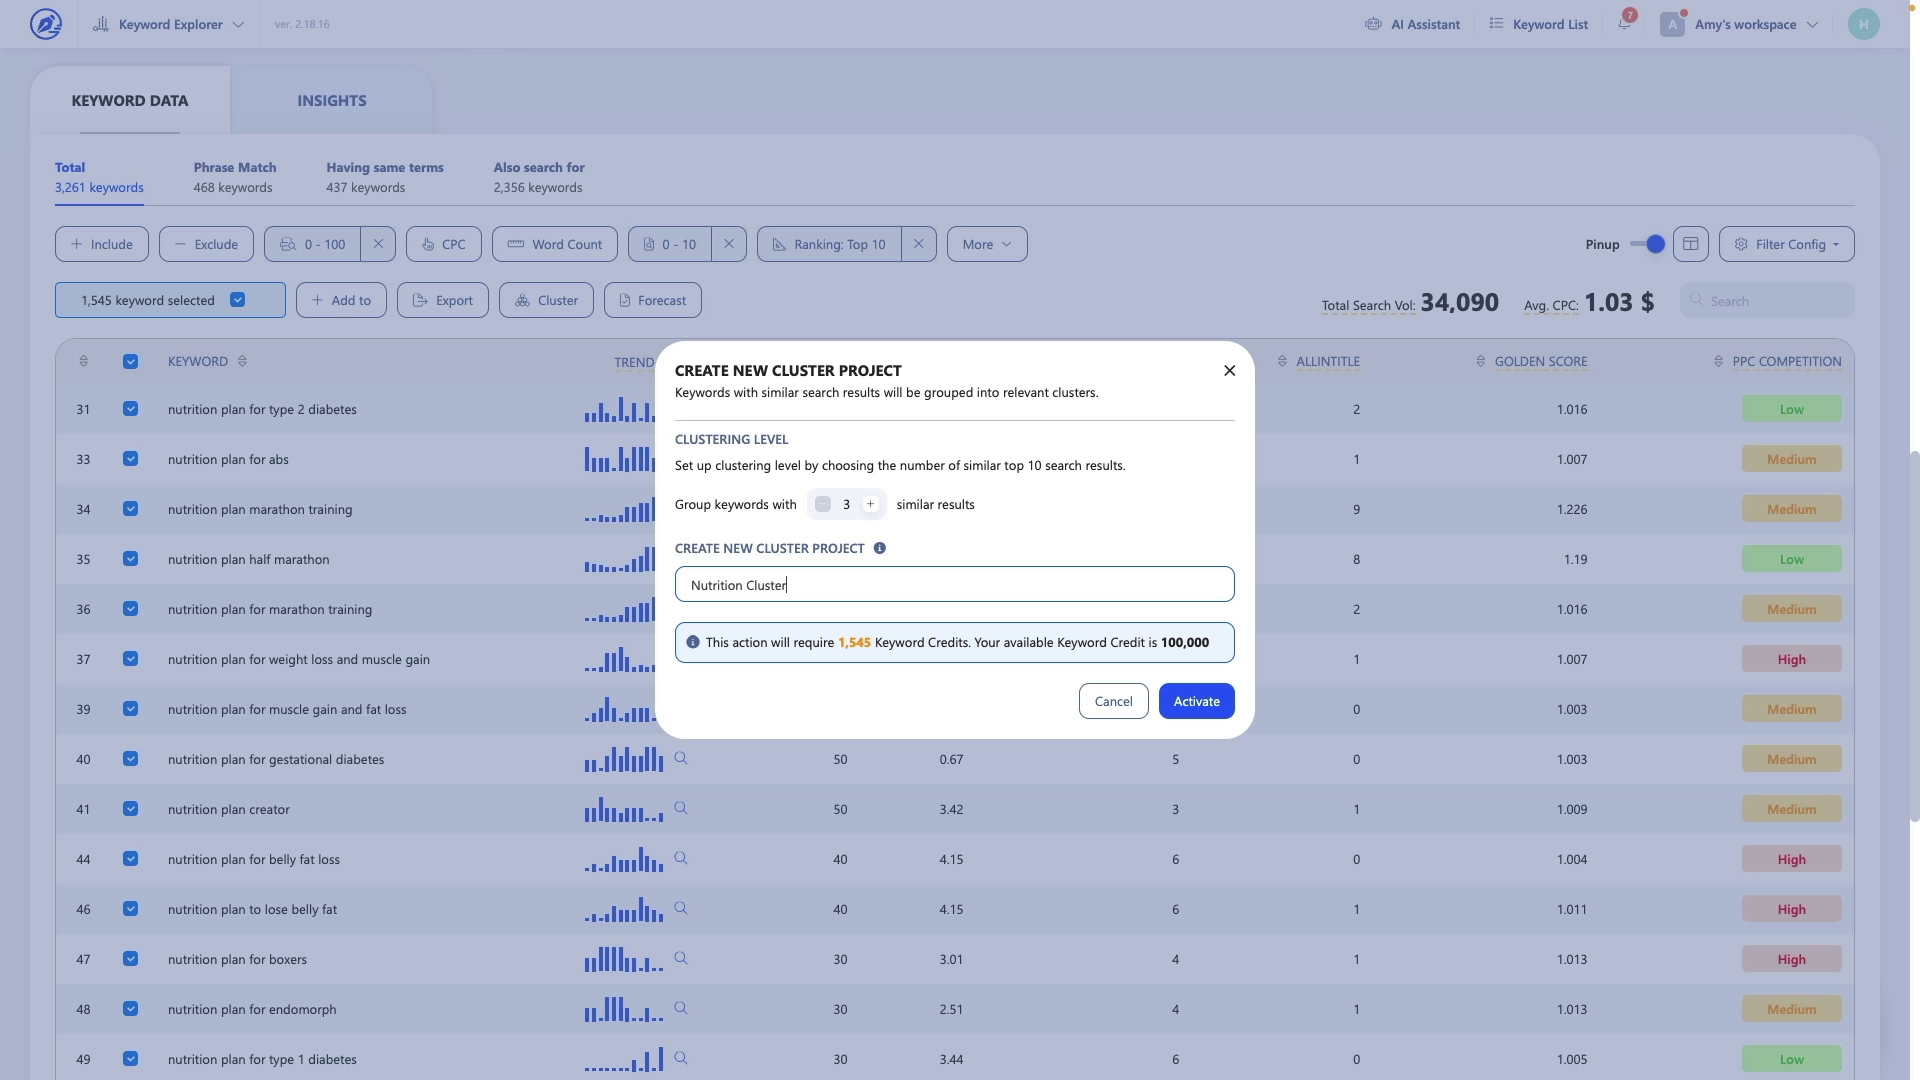Expand the Filter Config dropdown

[x=1786, y=244]
